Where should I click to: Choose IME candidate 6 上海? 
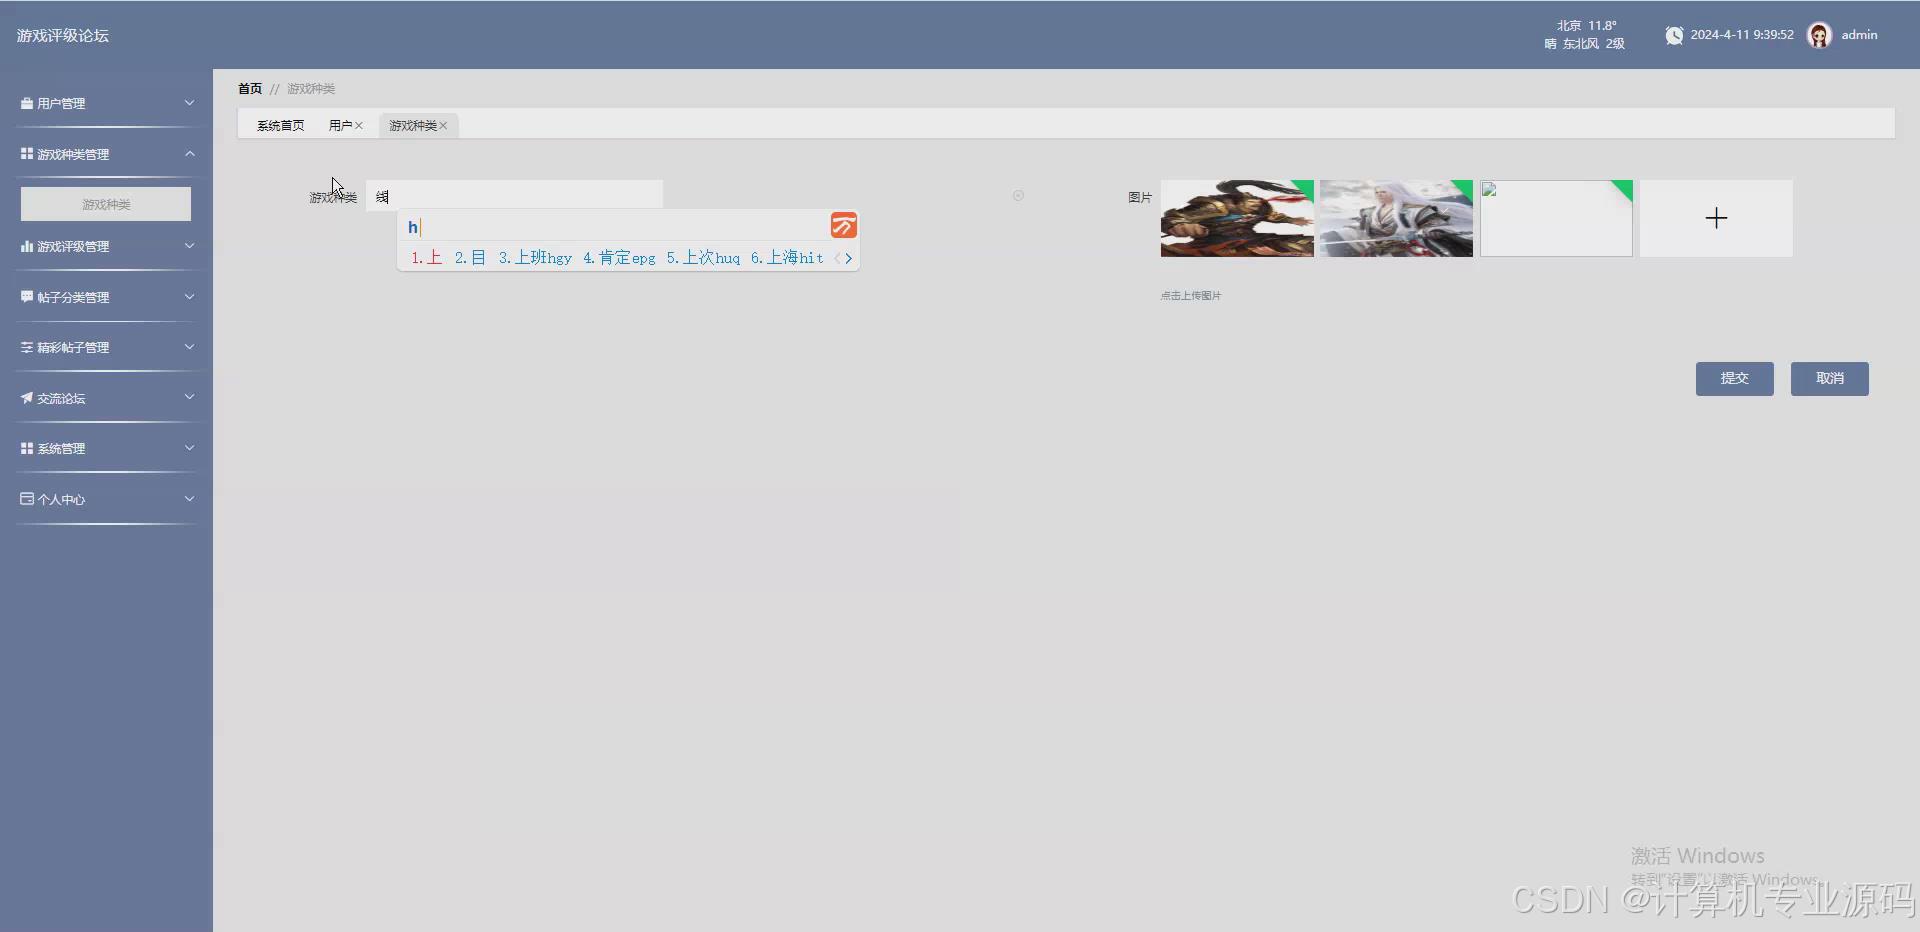(787, 258)
